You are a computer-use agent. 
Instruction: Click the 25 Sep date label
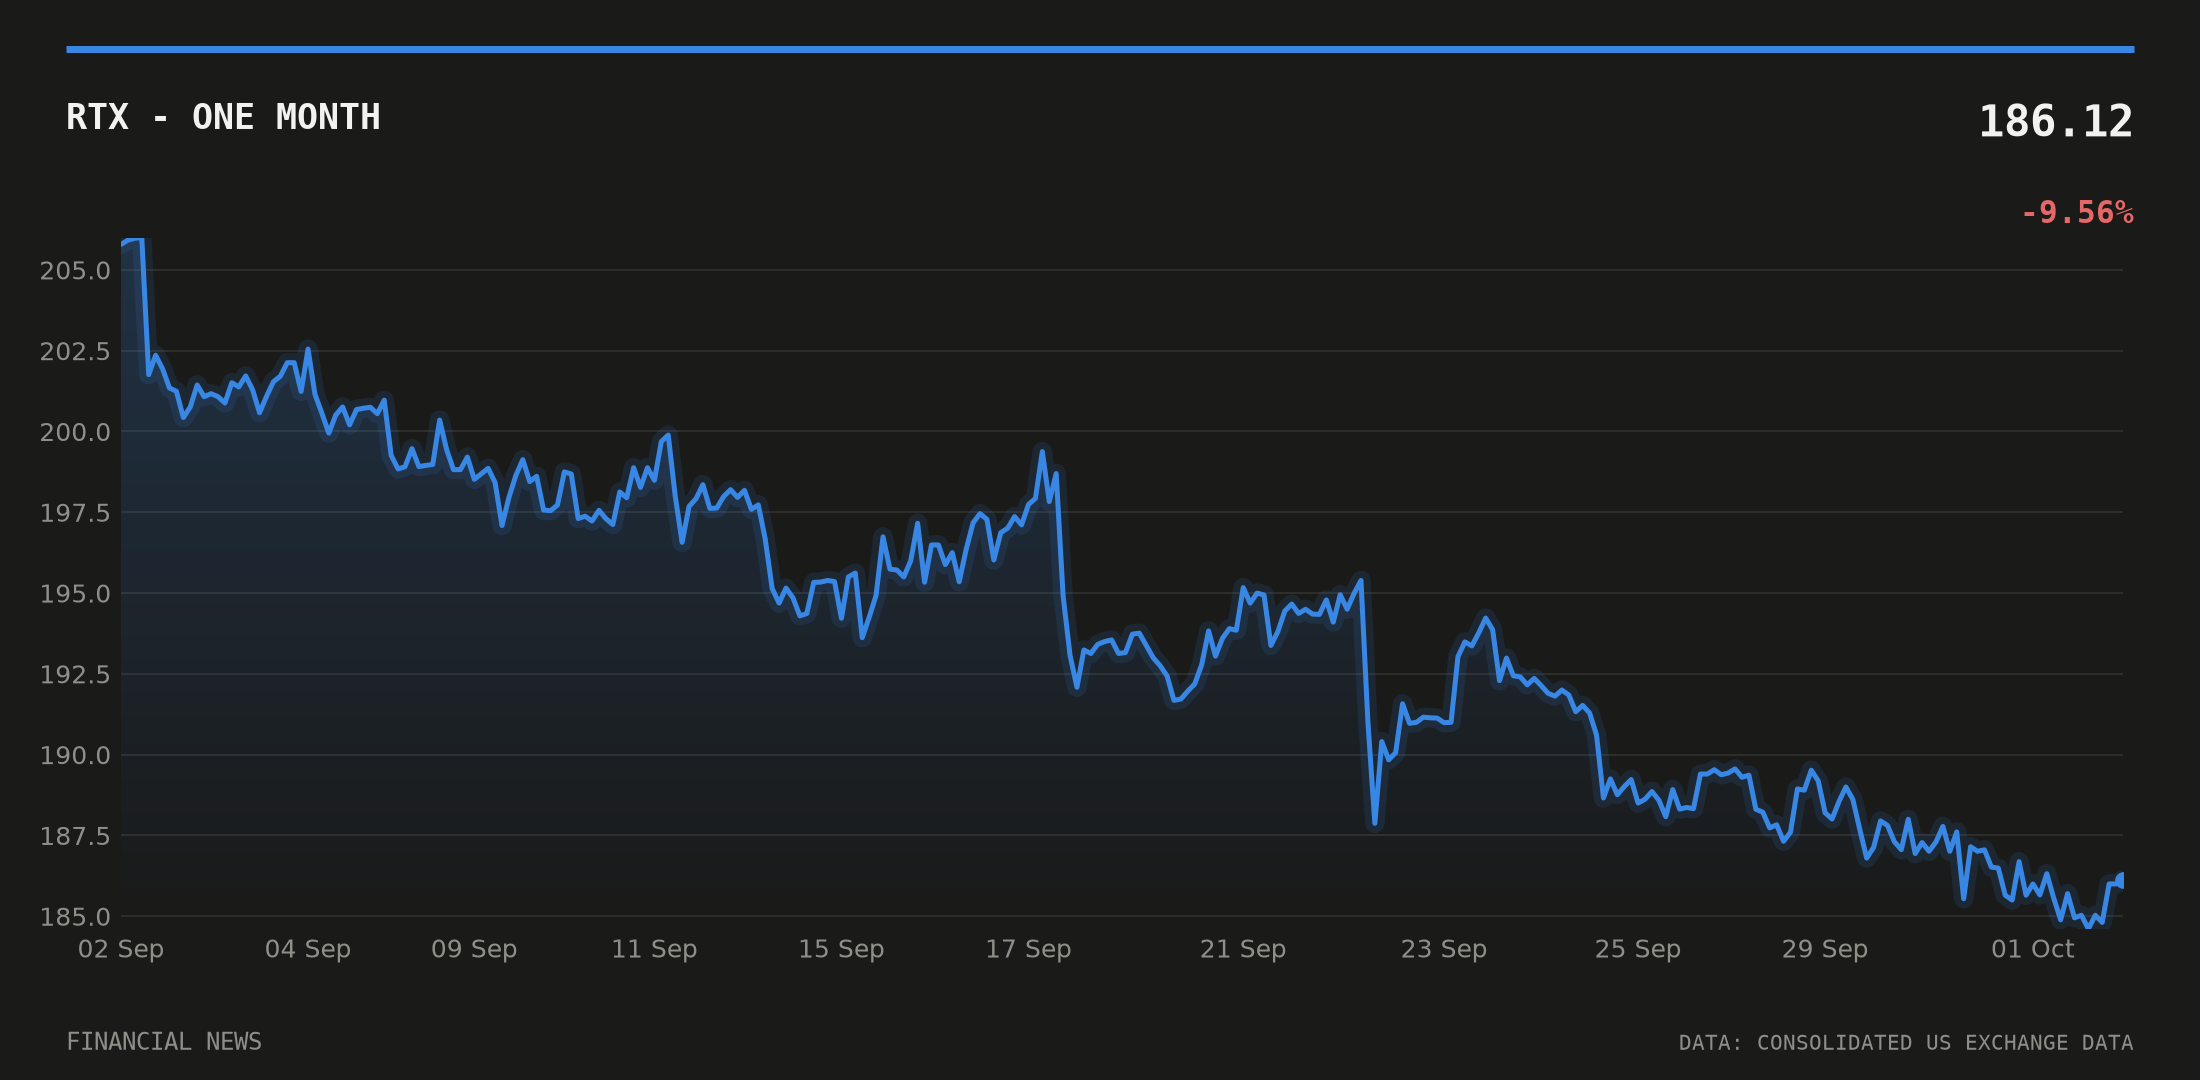click(1638, 949)
